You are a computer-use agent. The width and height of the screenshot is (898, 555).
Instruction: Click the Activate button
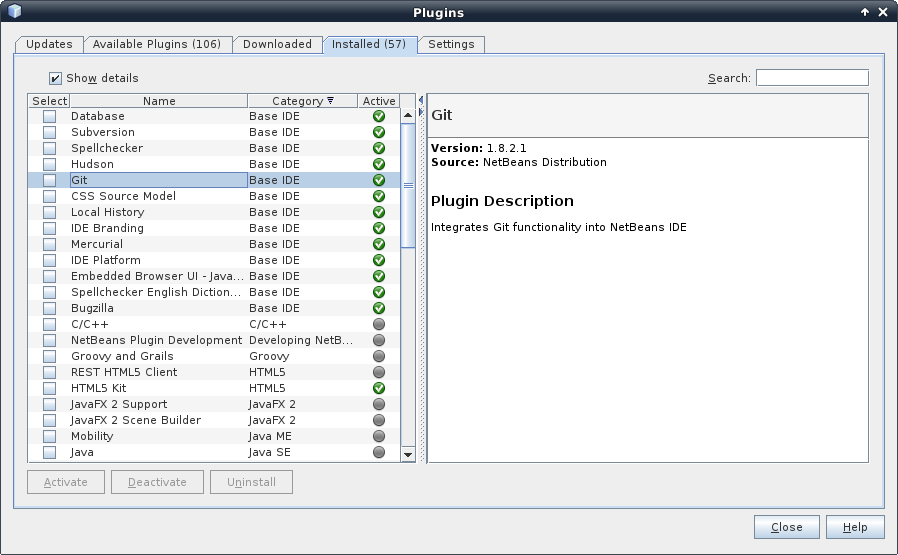tap(66, 482)
